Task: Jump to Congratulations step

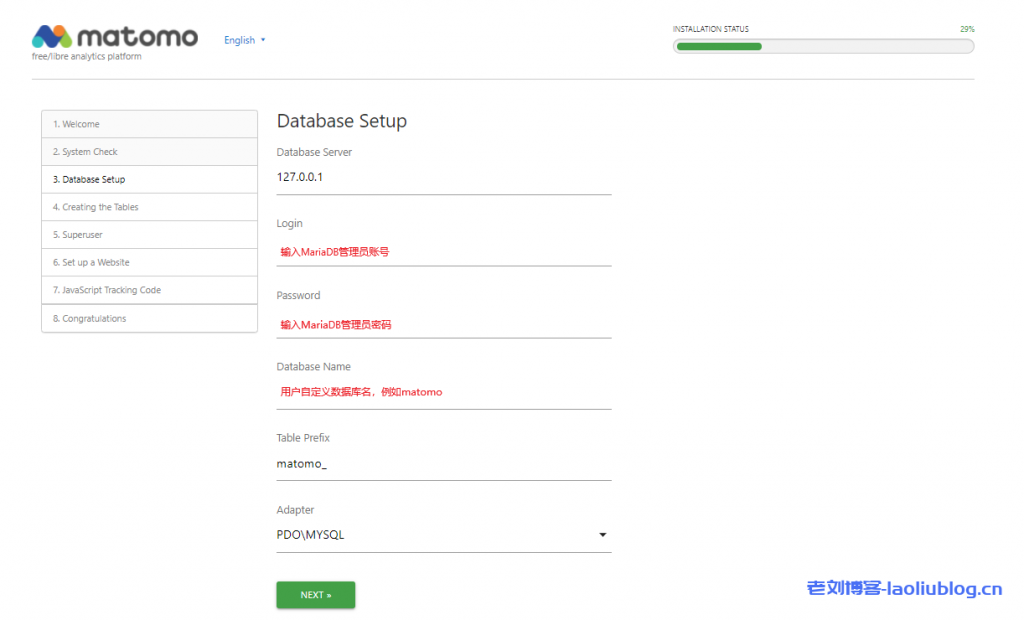Action: pos(149,318)
